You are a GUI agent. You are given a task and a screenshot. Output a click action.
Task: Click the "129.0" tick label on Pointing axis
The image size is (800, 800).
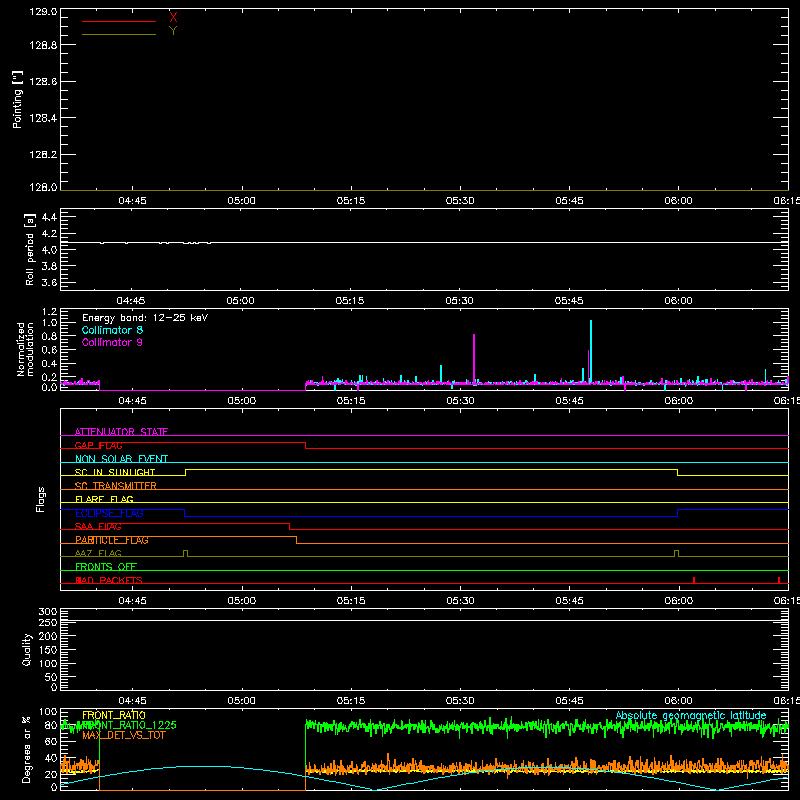click(x=43, y=12)
